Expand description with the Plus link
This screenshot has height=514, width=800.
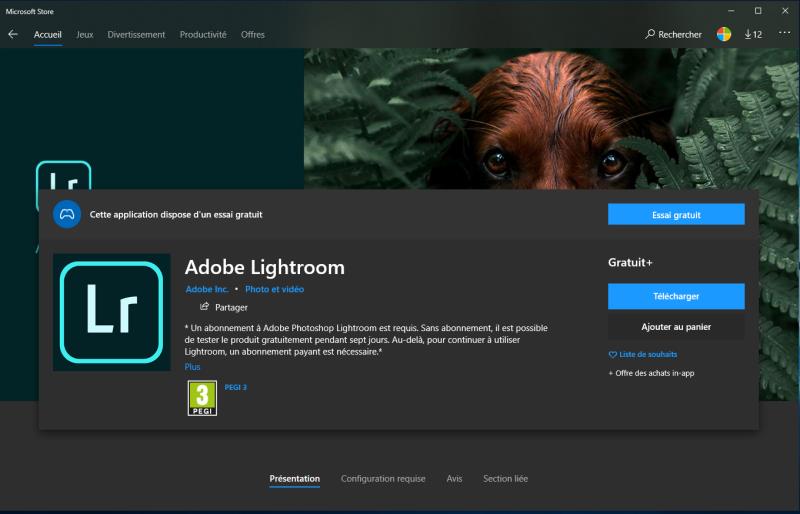pyautogui.click(x=192, y=366)
